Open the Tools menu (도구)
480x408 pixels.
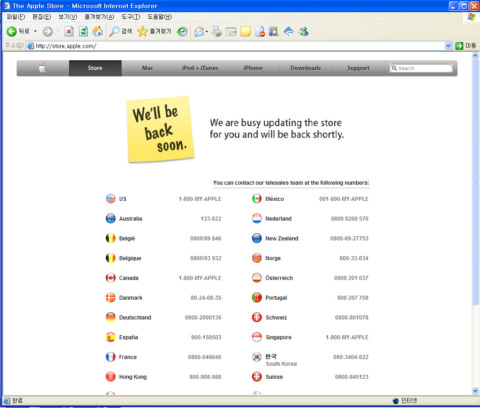click(x=131, y=17)
